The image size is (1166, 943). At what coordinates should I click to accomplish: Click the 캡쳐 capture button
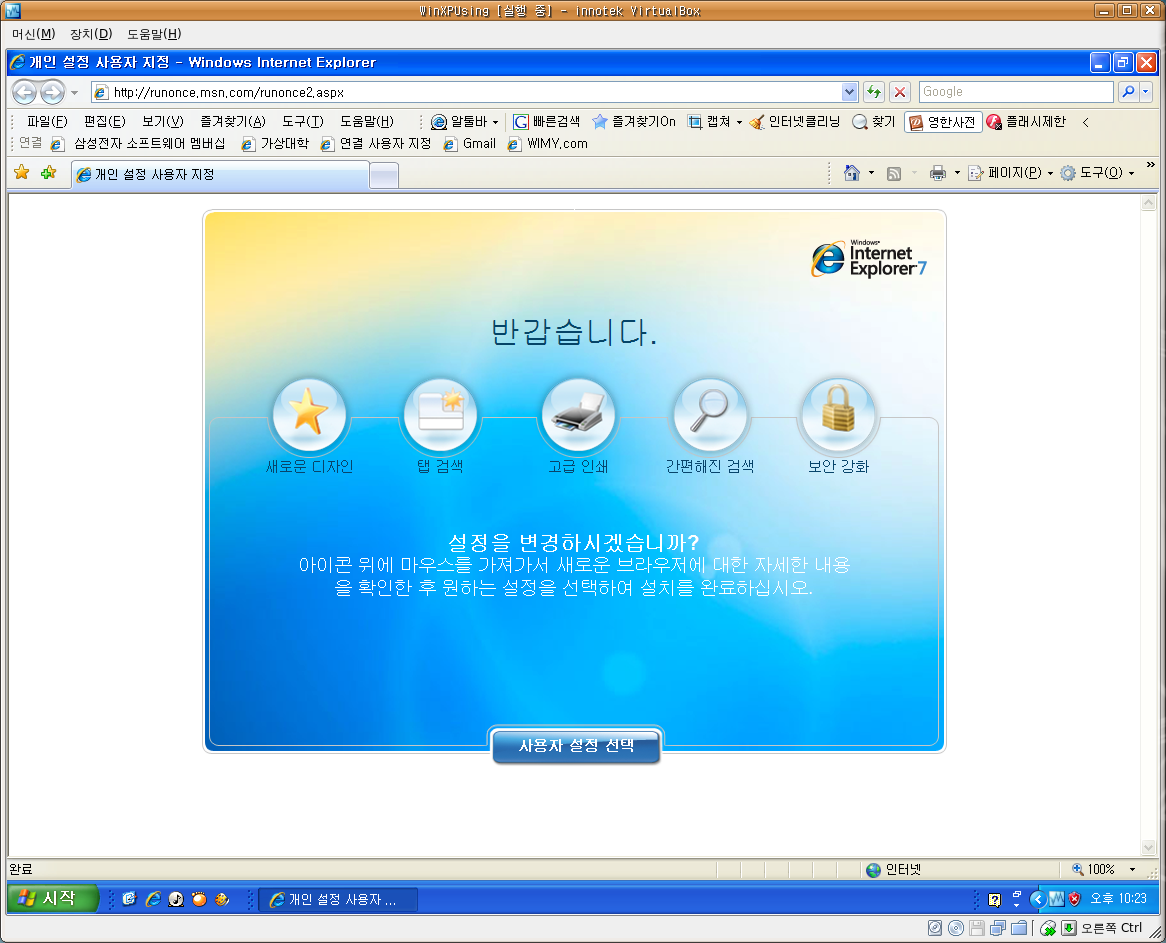[x=709, y=121]
